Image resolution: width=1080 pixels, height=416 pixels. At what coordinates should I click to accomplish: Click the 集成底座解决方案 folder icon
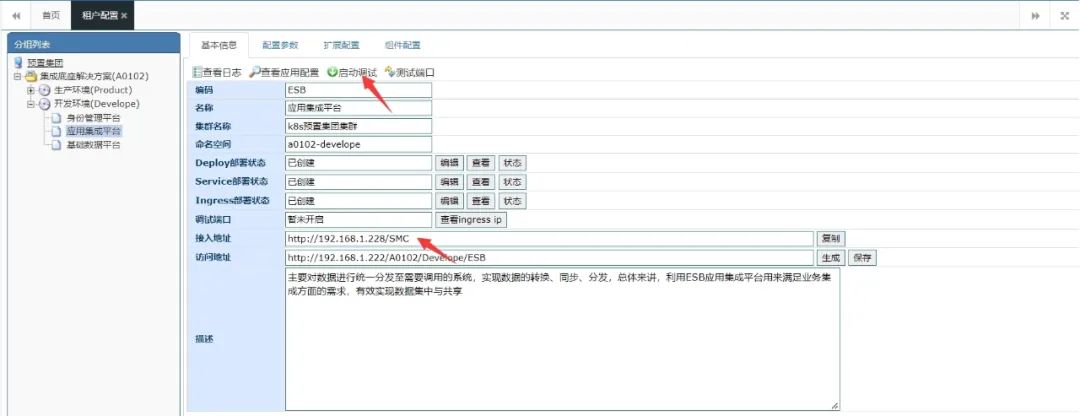31,76
